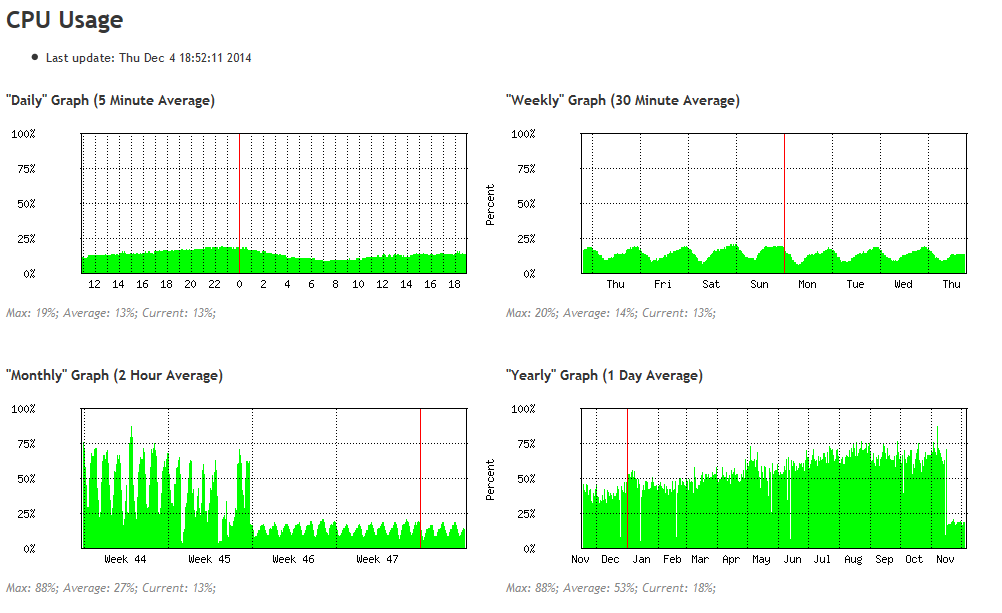The height and width of the screenshot is (613, 1002).
Task: Open the Yearly CPU usage graph image
Action: tap(728, 485)
